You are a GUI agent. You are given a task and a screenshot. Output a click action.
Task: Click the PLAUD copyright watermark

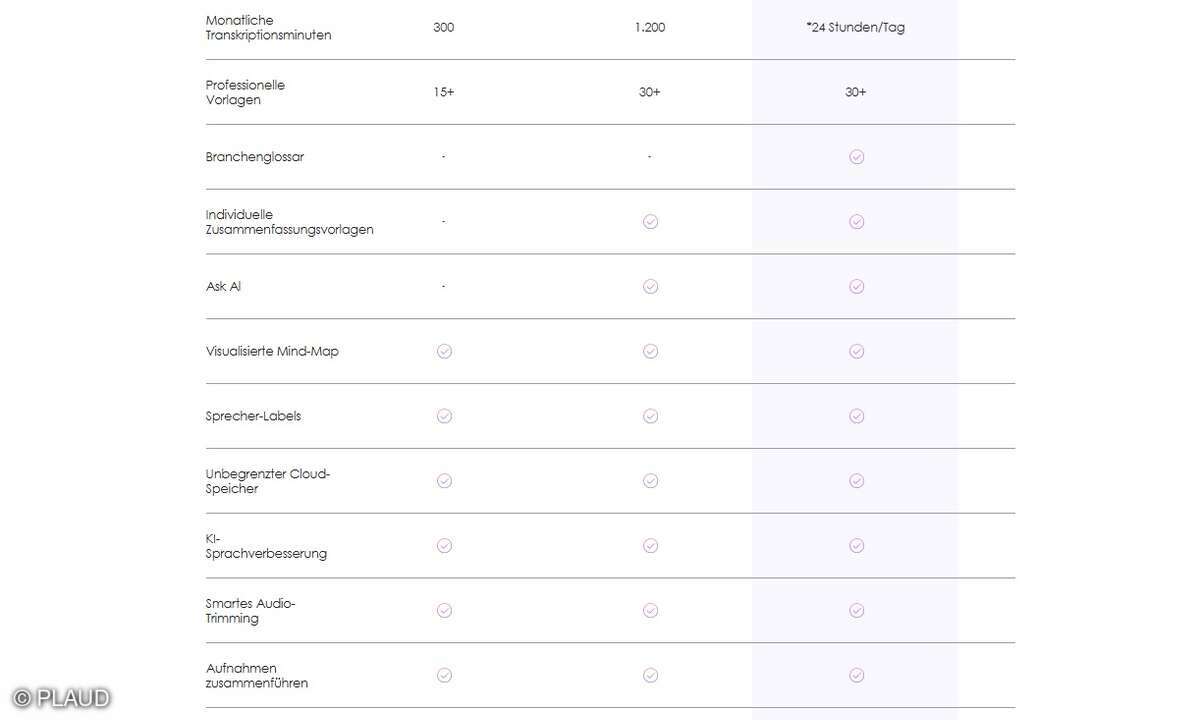[x=61, y=698]
